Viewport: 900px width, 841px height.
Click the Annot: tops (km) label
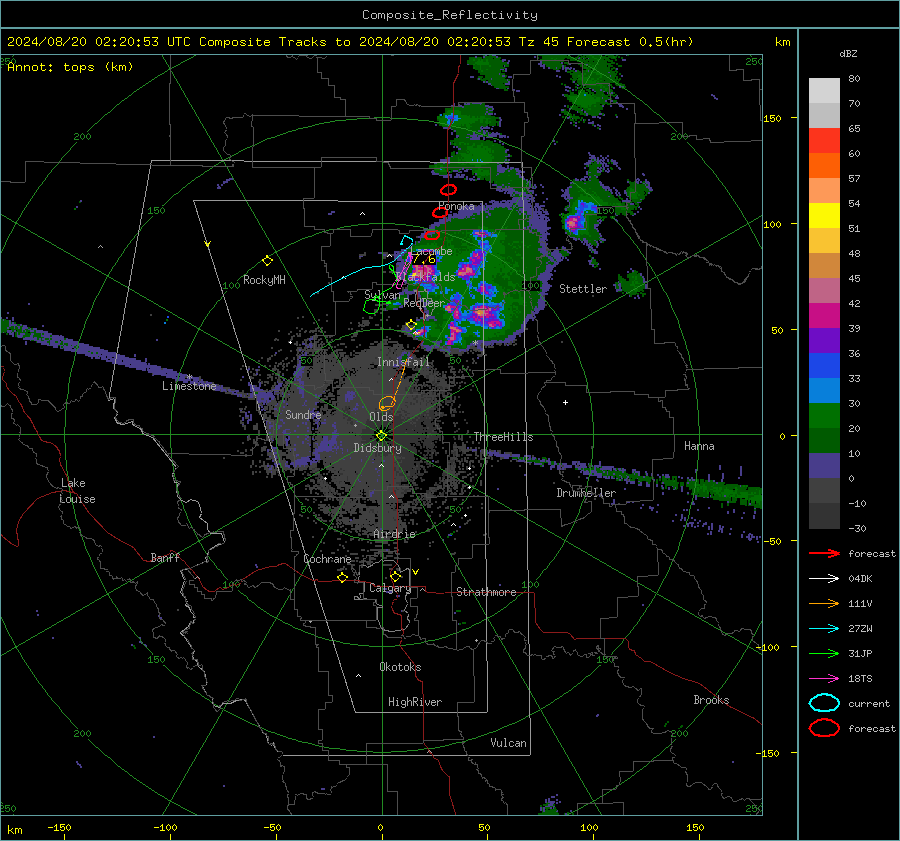(x=70, y=67)
